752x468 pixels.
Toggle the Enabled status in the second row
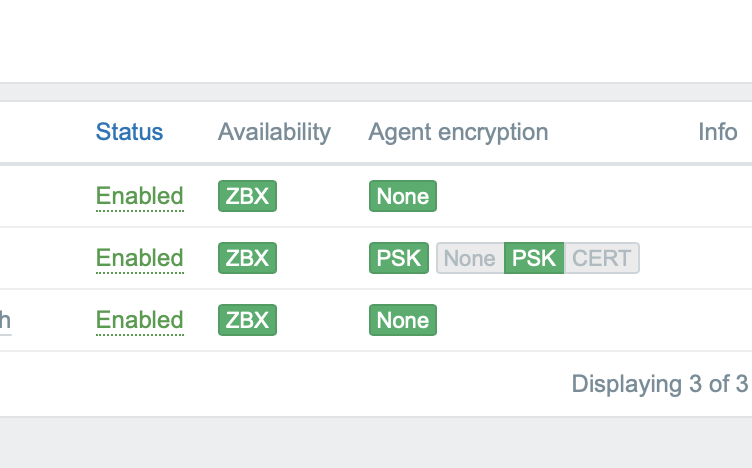[139, 258]
